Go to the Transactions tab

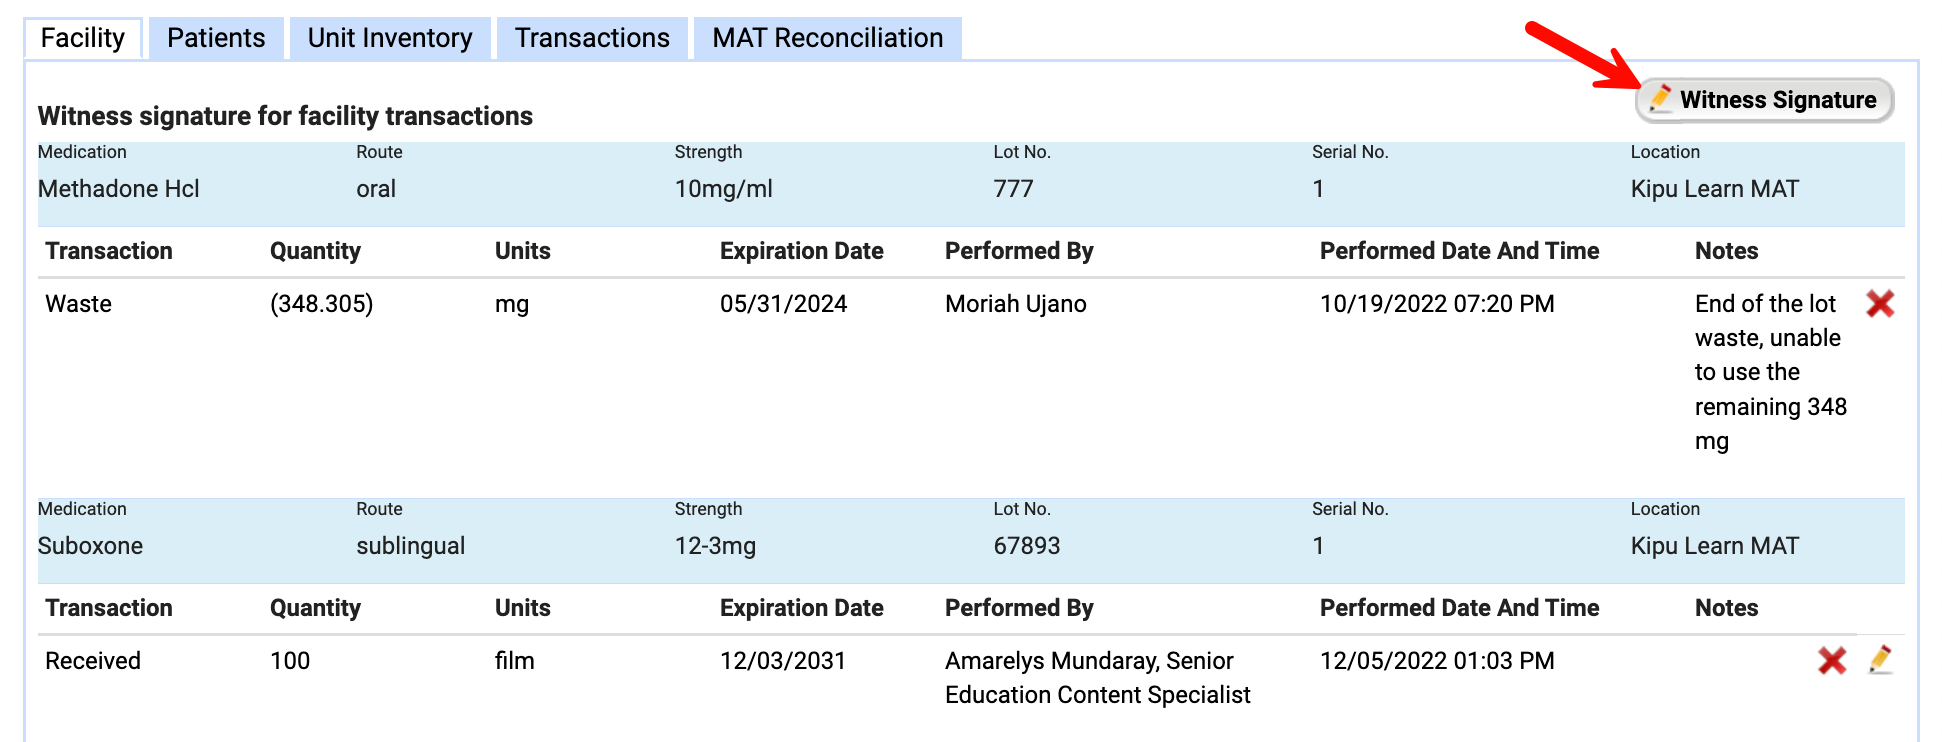(x=592, y=38)
